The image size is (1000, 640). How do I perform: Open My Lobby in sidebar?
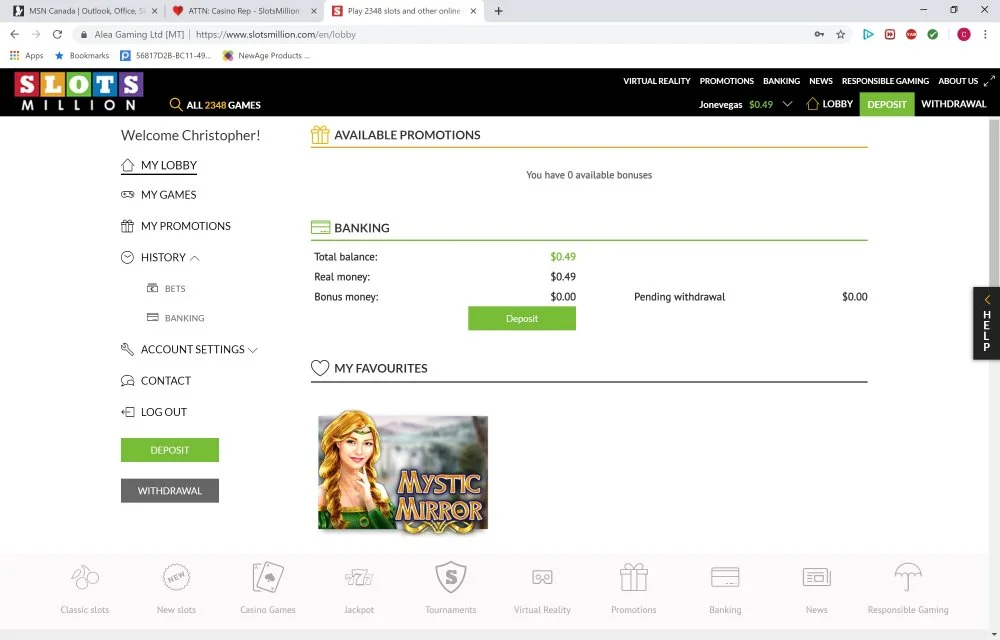pyautogui.click(x=159, y=165)
